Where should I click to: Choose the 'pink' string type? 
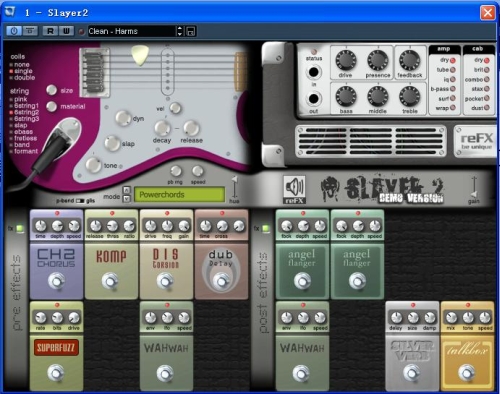click(x=18, y=99)
